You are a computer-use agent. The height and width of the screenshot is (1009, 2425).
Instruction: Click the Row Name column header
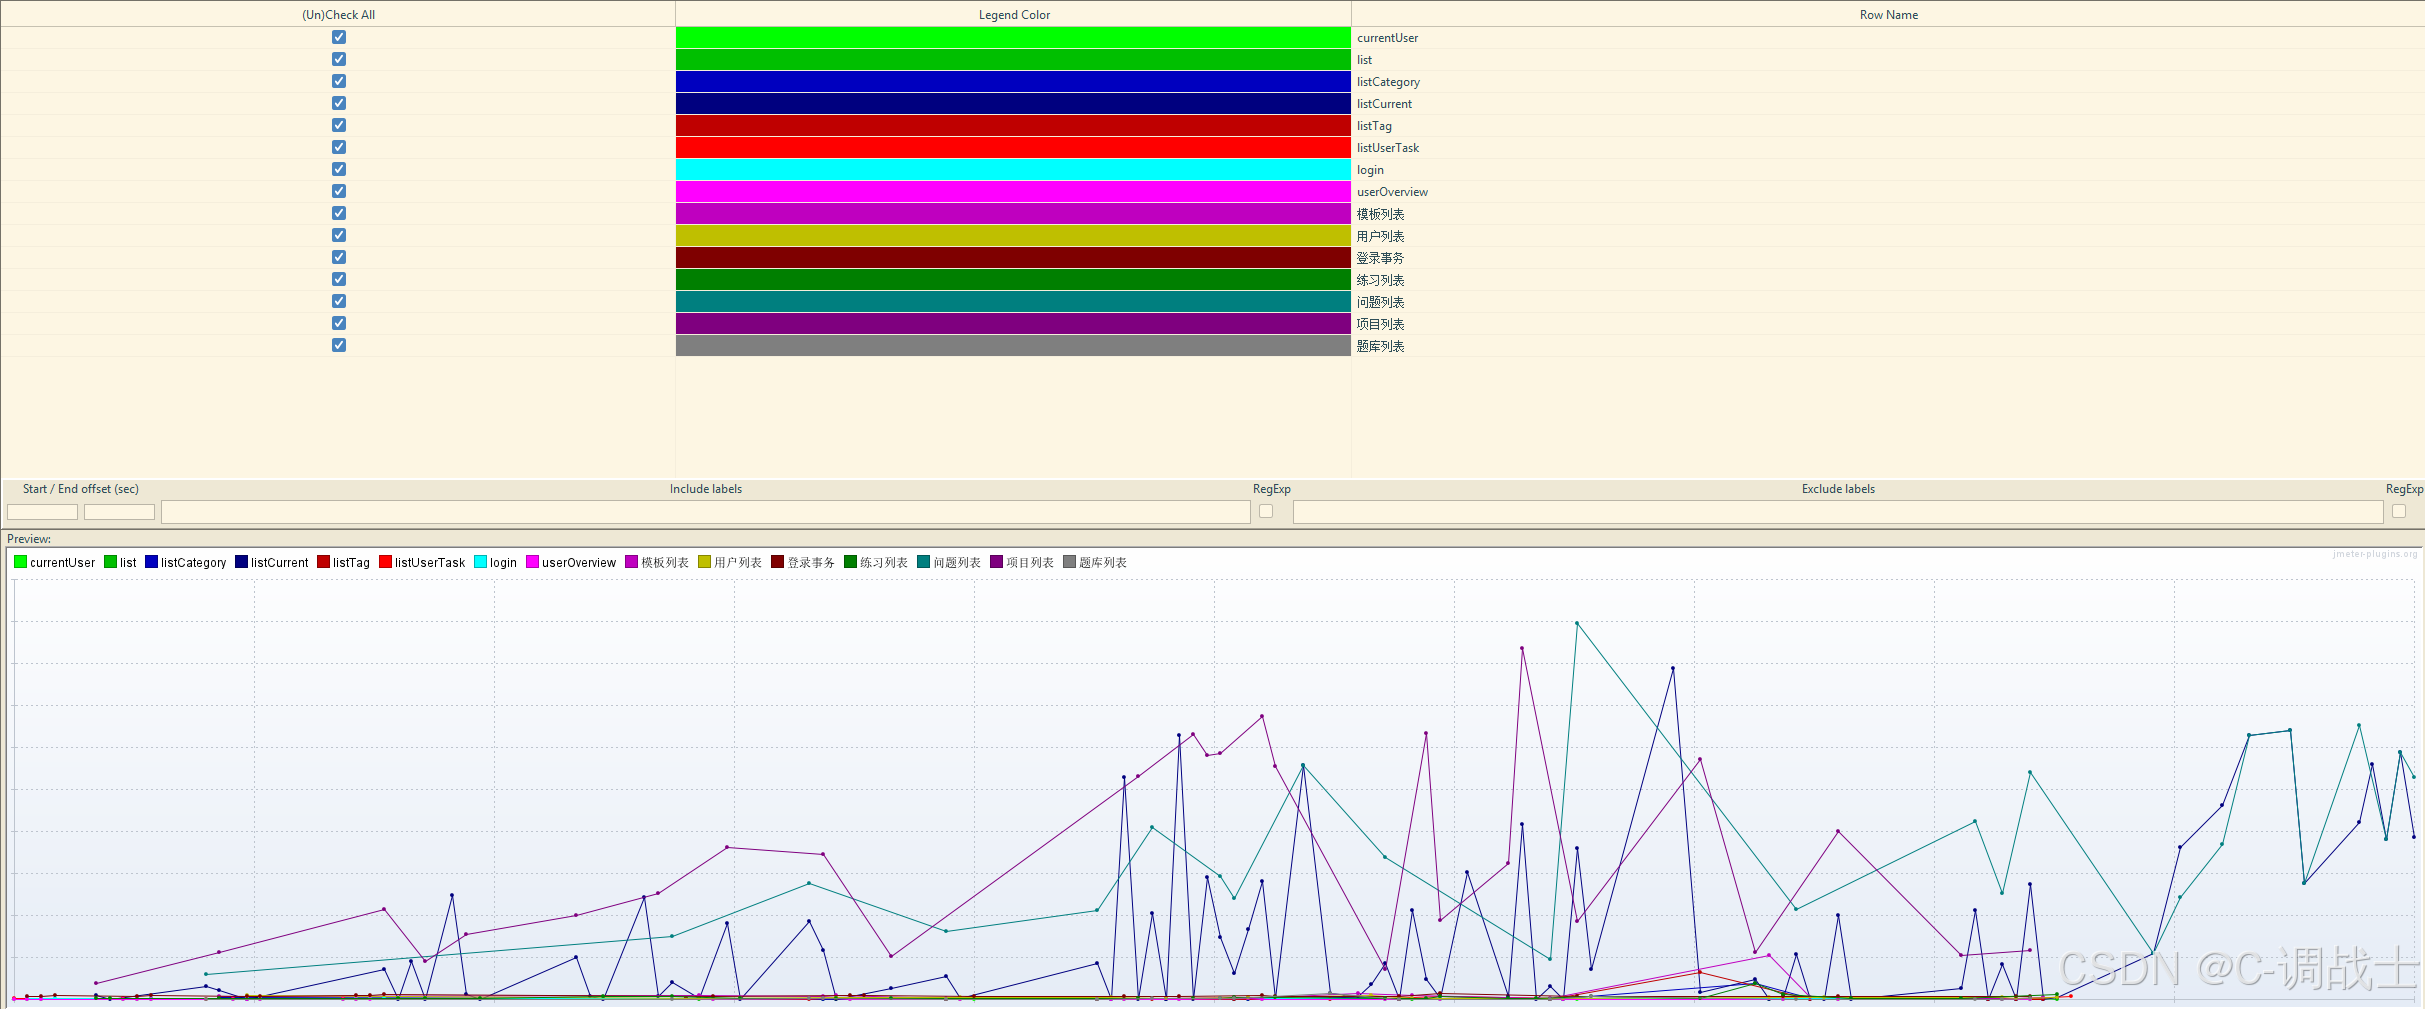tap(1888, 14)
